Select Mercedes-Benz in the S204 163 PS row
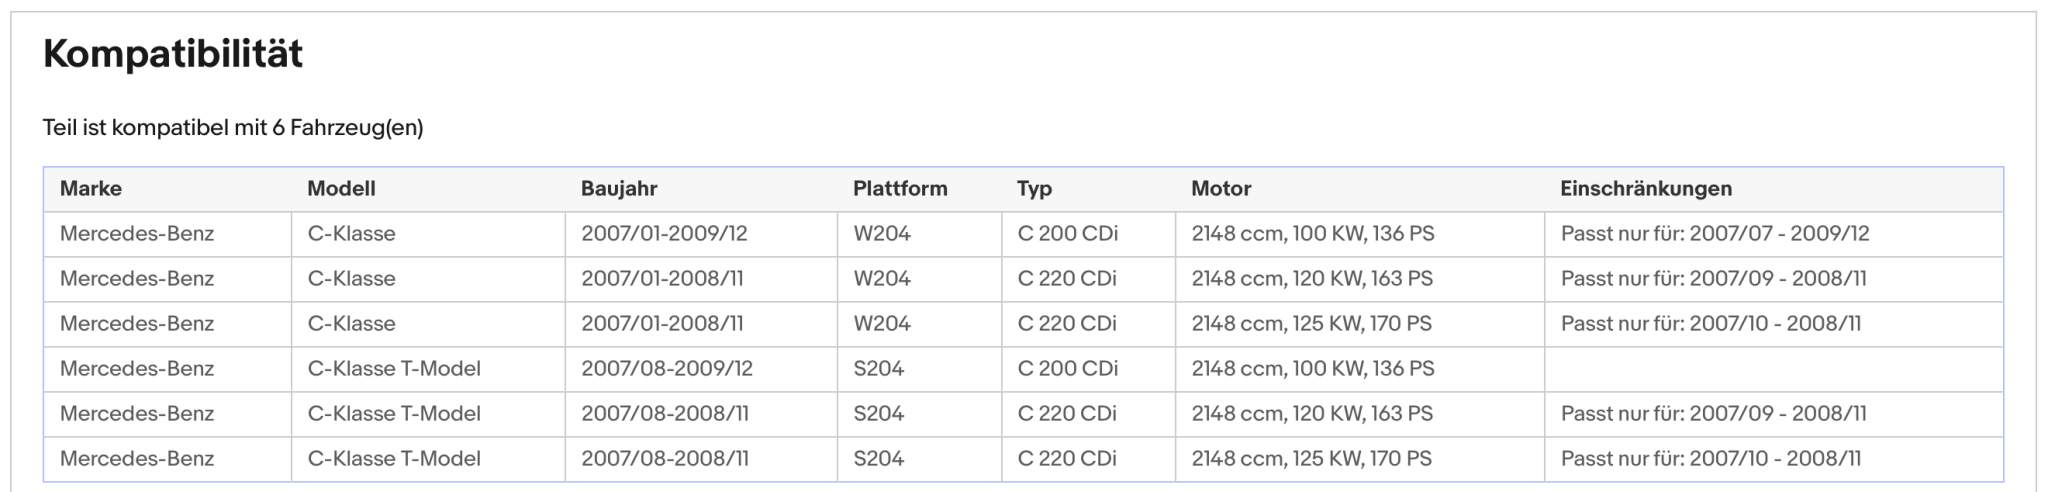 [x=137, y=414]
